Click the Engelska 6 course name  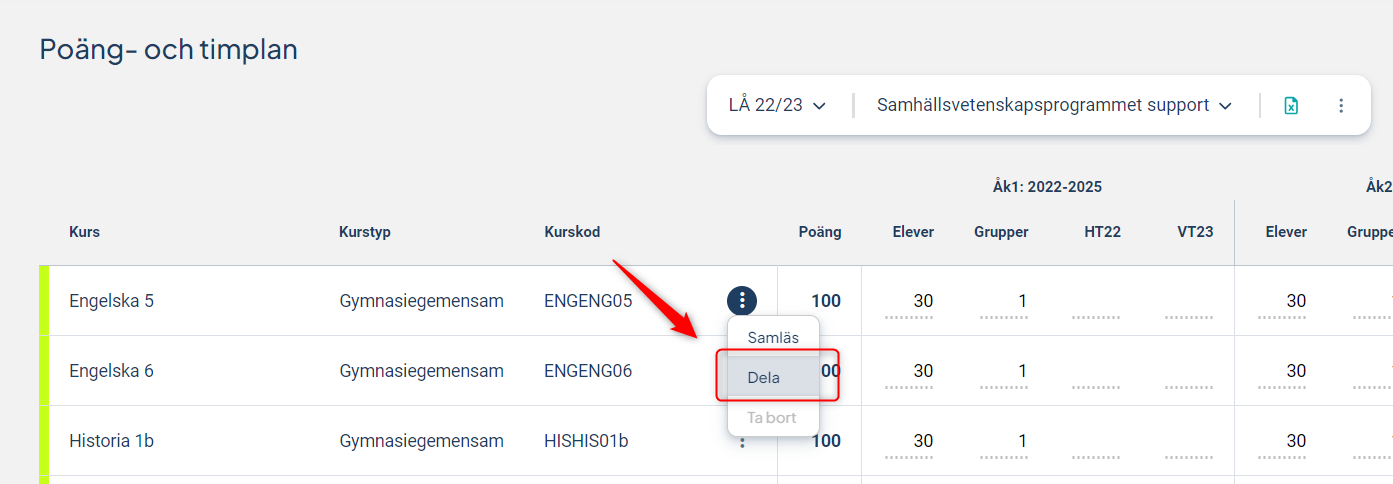click(111, 371)
